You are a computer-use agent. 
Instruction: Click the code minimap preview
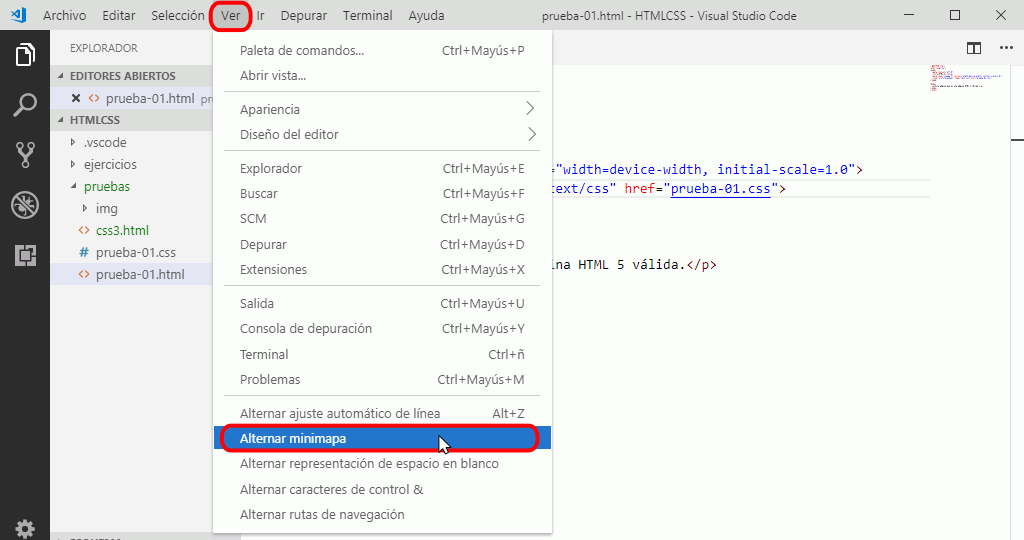click(965, 77)
